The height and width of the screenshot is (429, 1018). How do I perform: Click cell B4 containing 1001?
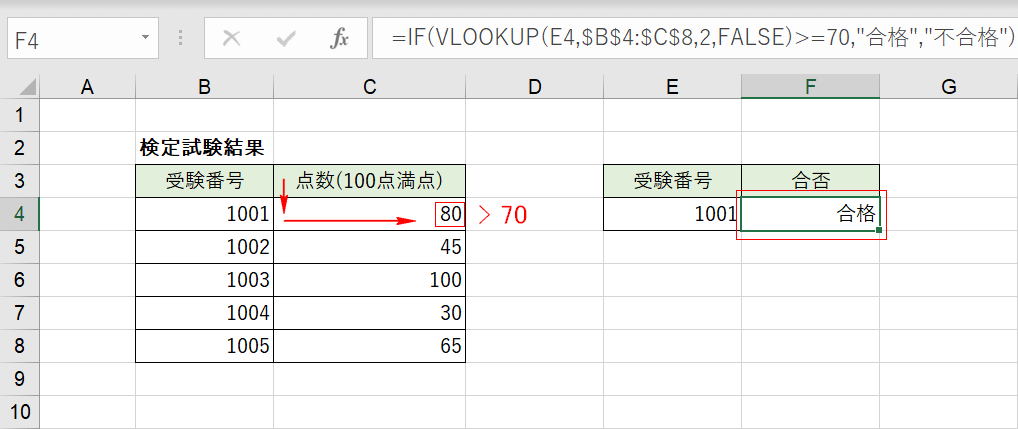pos(205,214)
